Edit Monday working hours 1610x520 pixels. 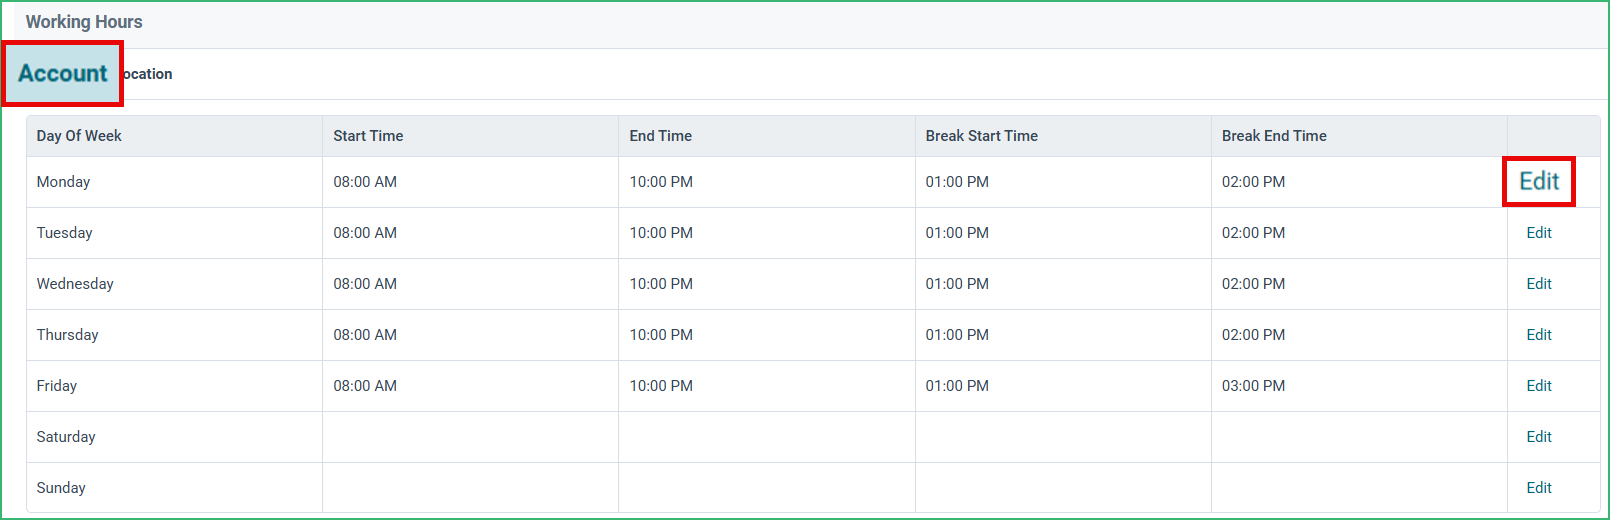[1539, 181]
